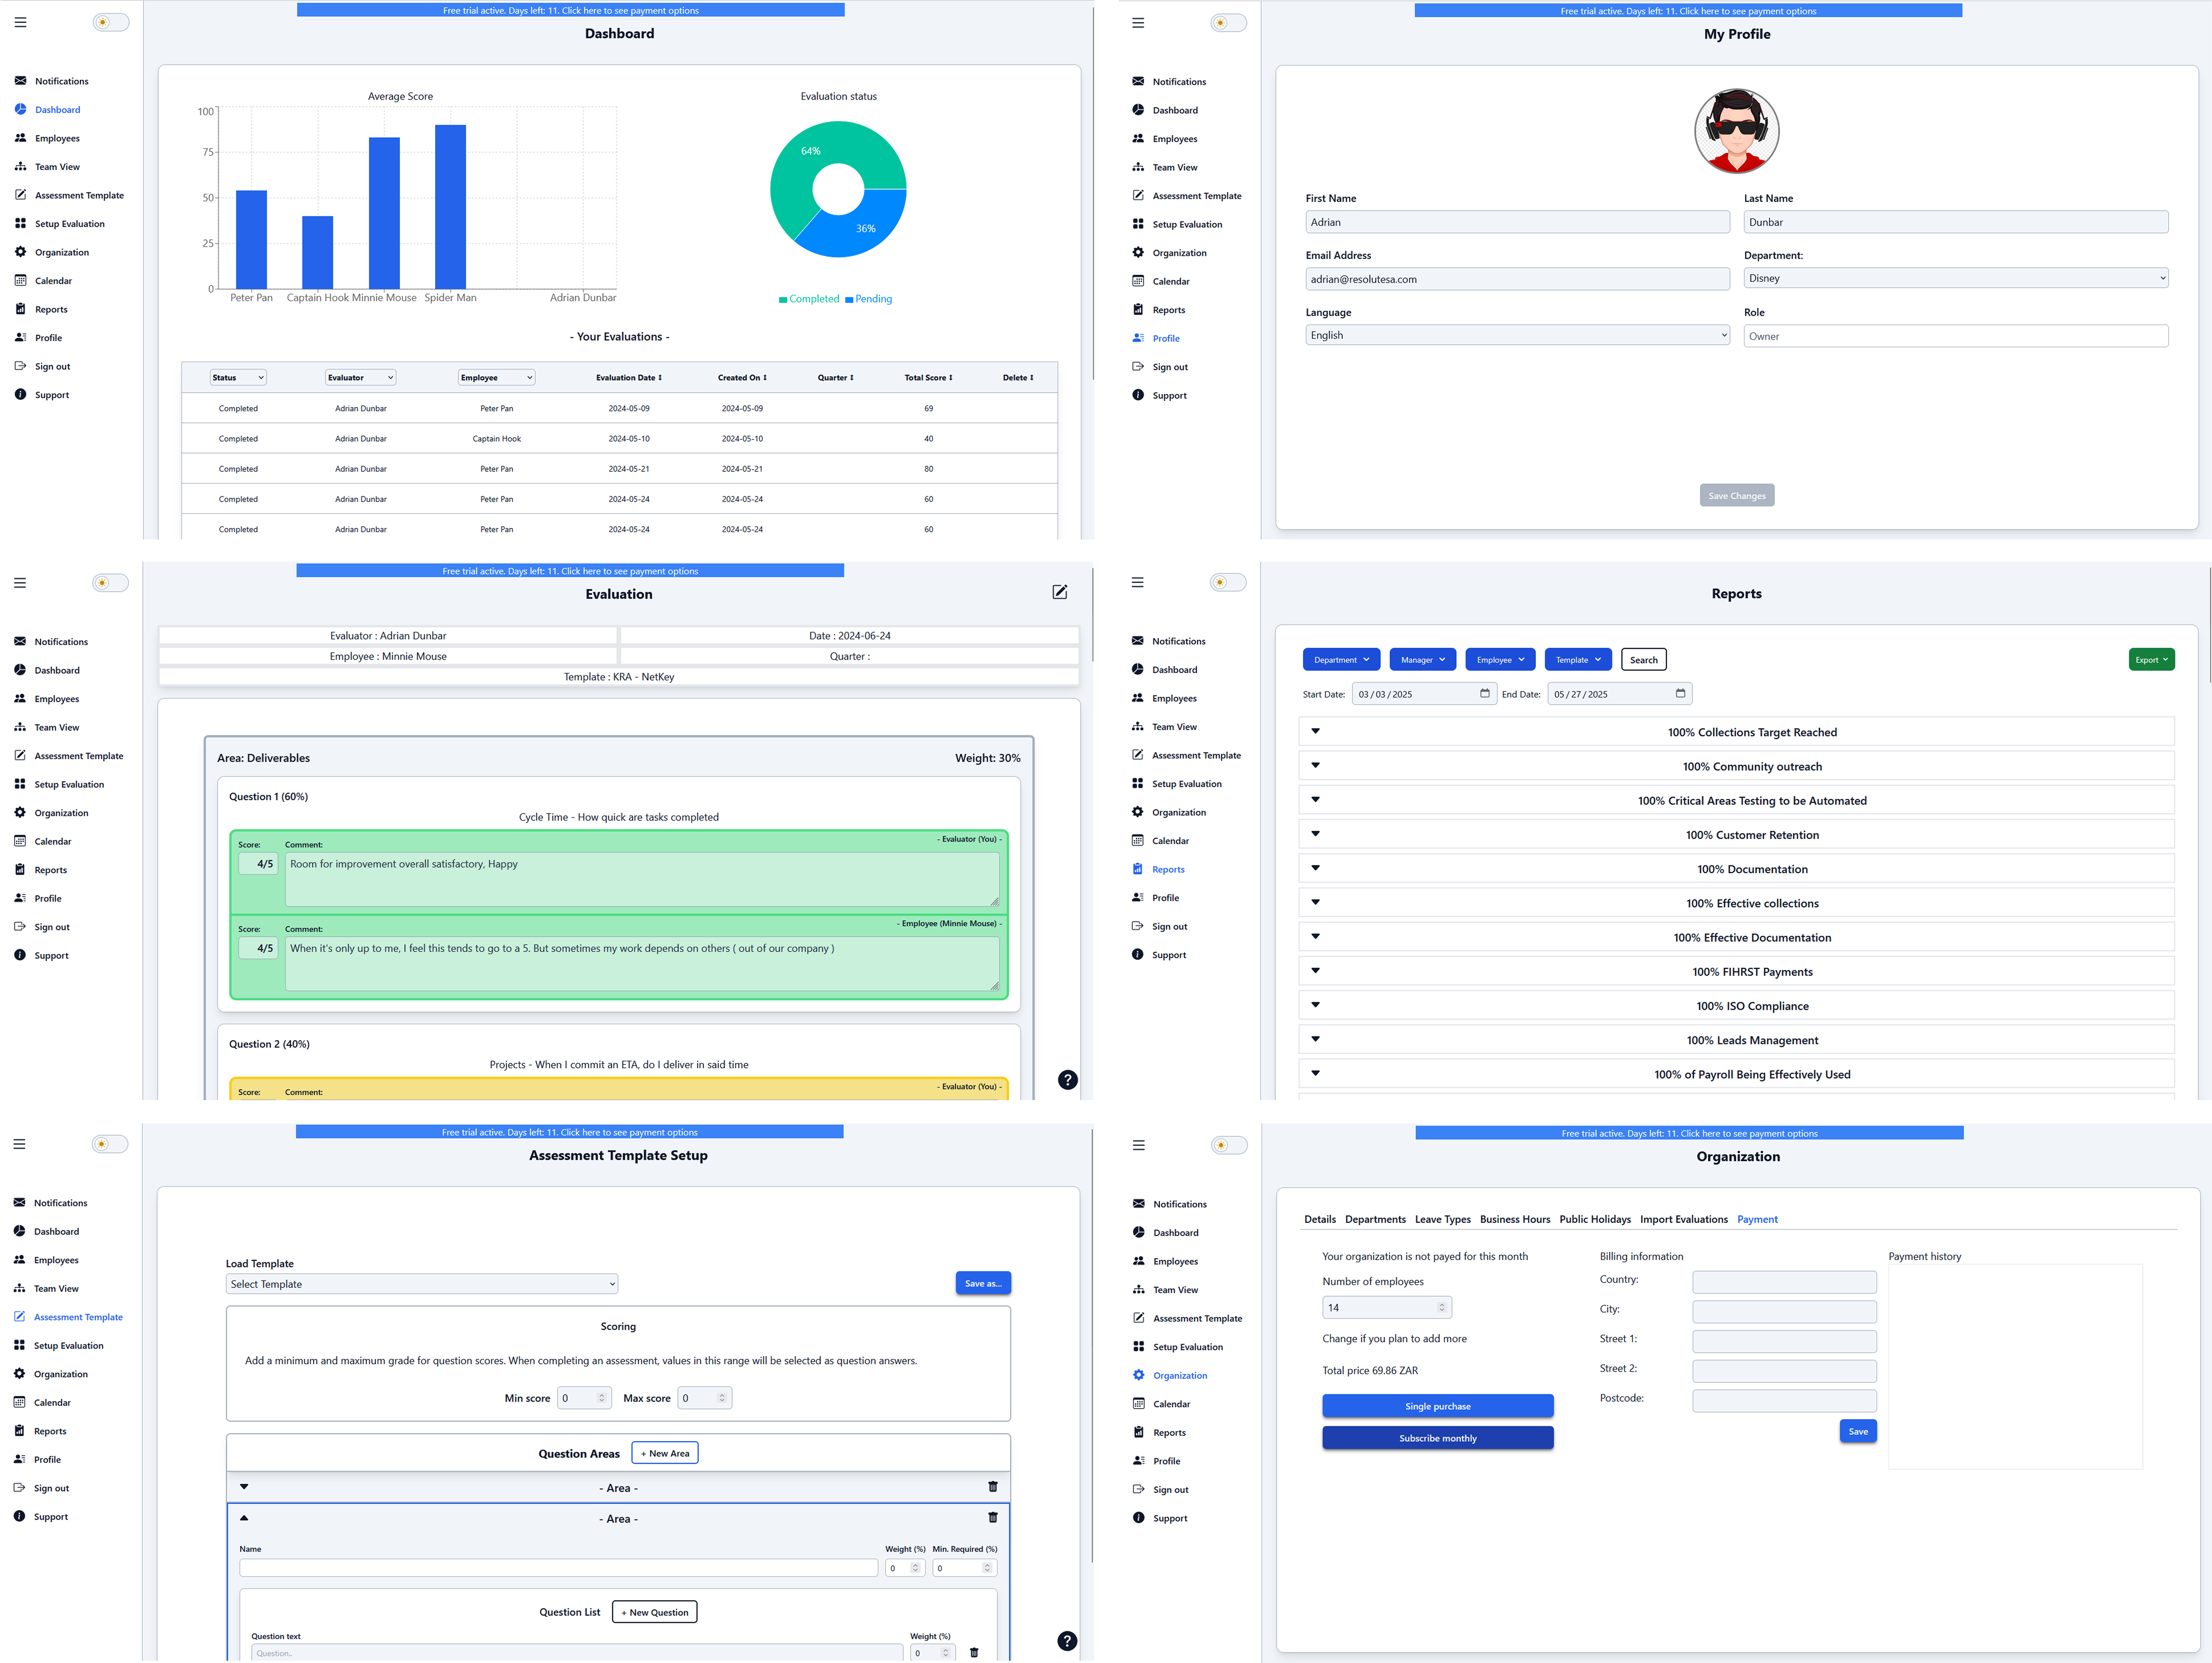
Task: Switch to the Business Hours tab in Organization
Action: pos(1515,1219)
